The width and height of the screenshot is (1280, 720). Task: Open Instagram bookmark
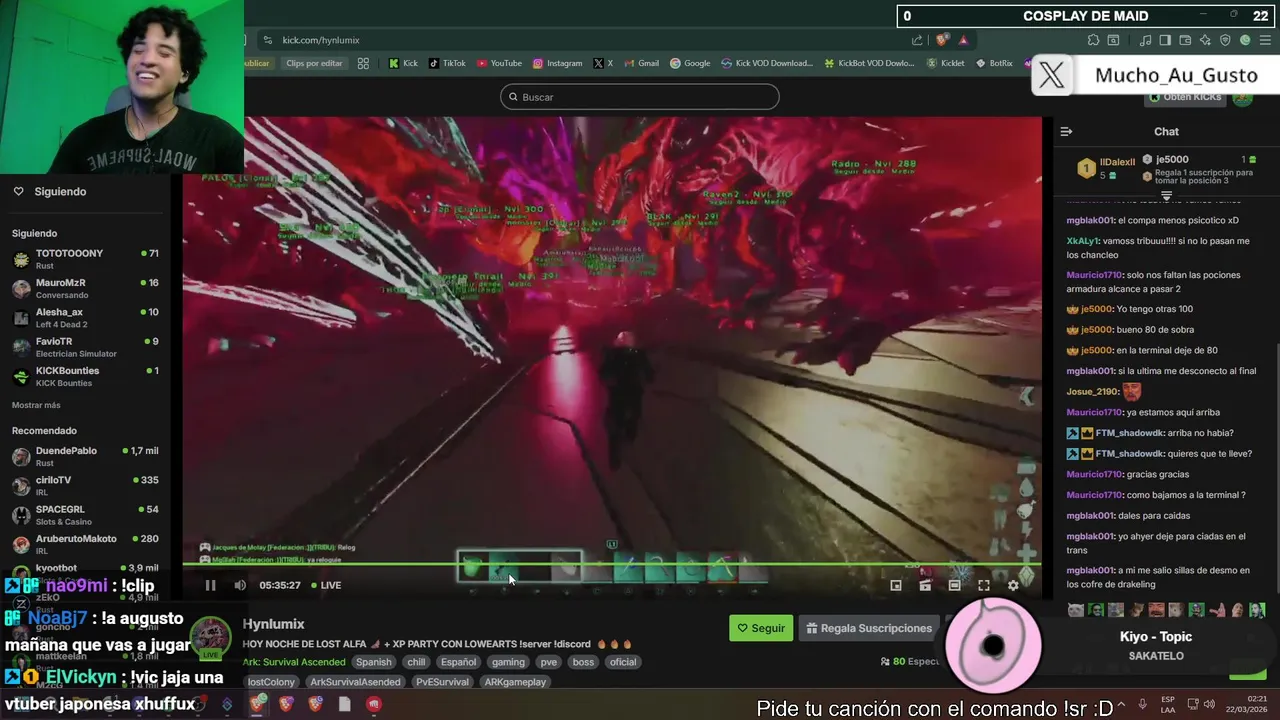pos(557,63)
